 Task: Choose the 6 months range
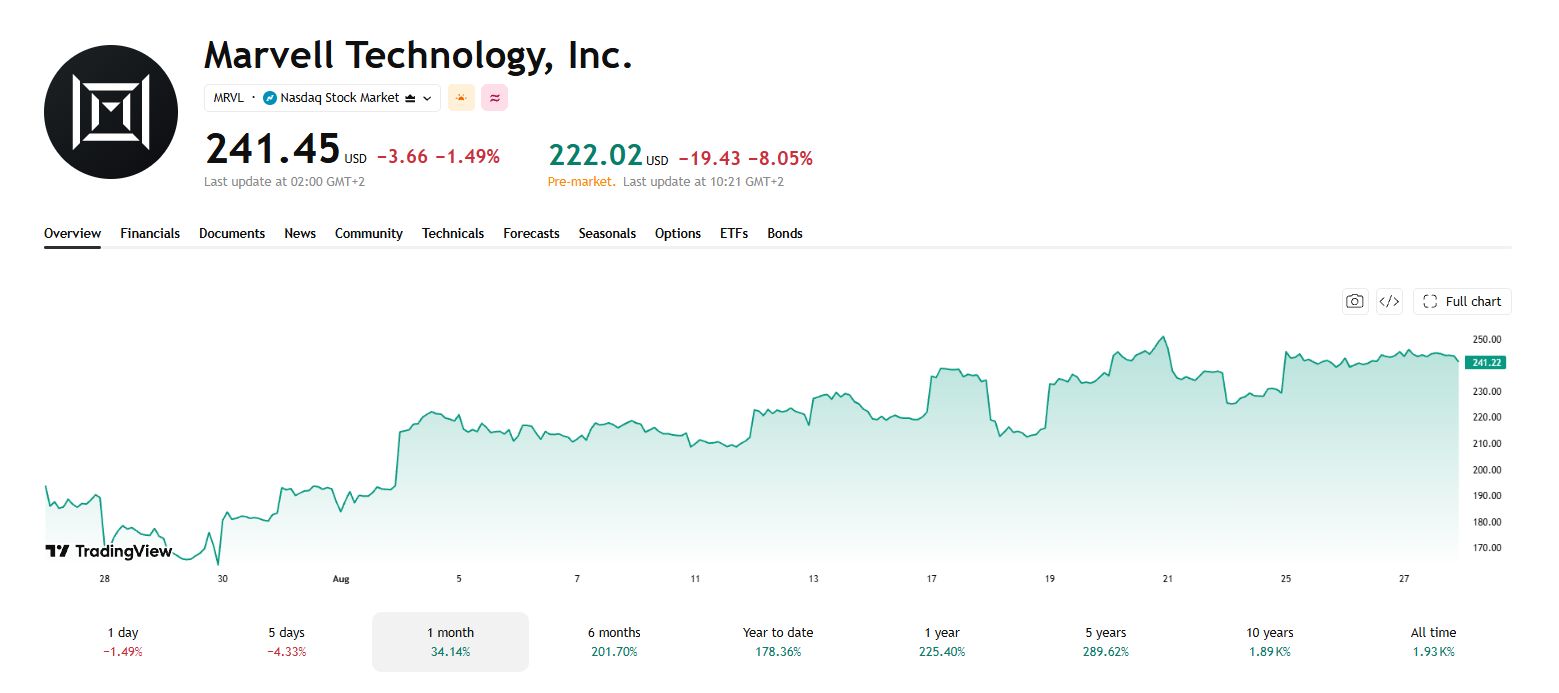coord(614,641)
